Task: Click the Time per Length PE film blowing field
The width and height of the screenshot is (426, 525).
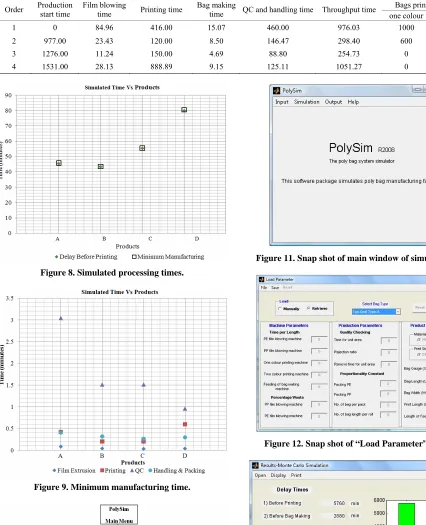Action: [319, 340]
